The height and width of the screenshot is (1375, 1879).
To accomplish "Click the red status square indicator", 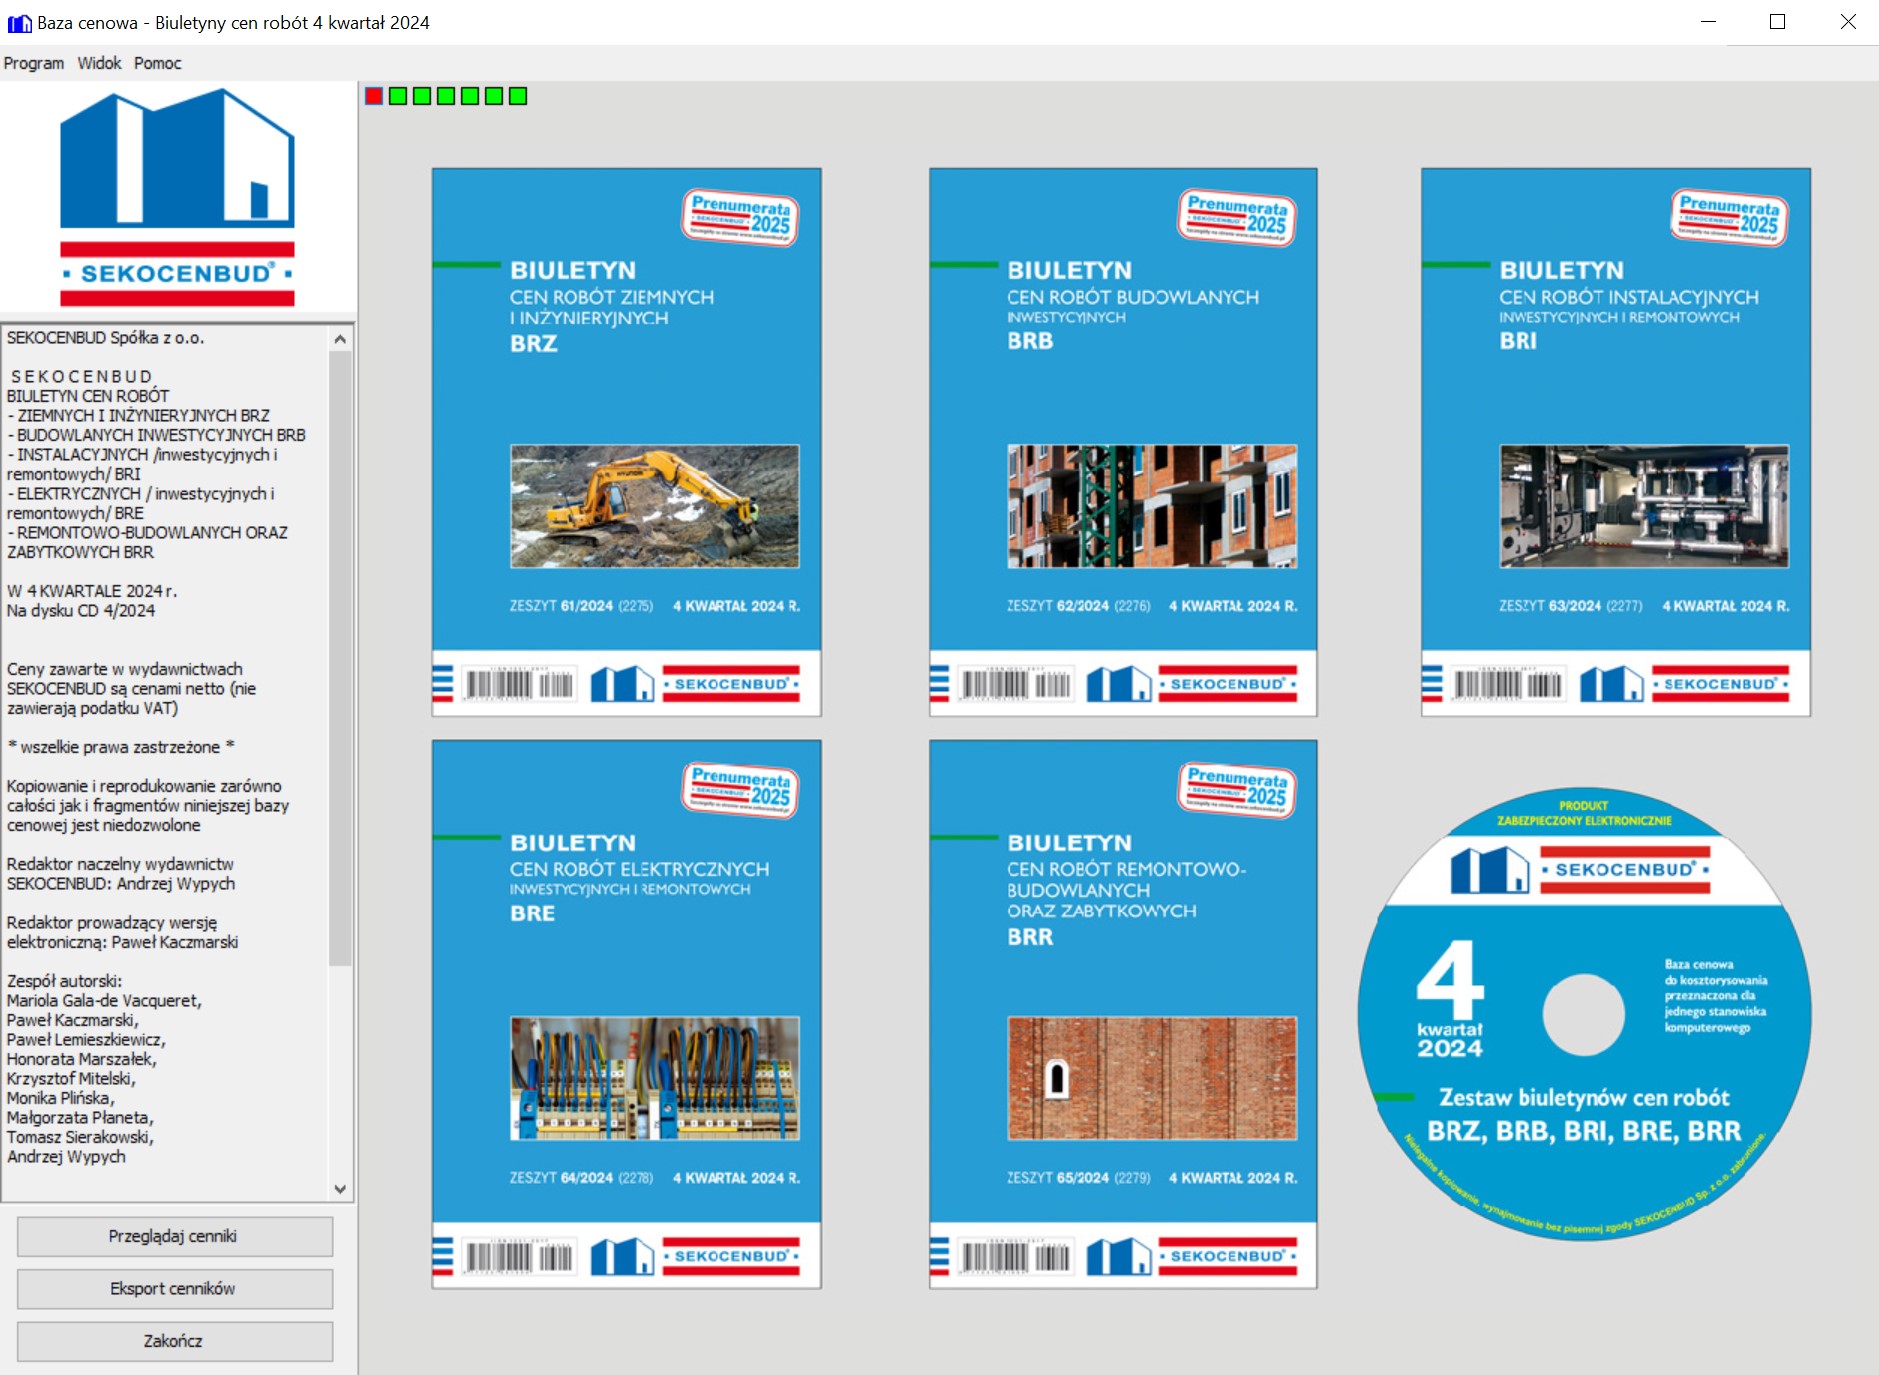I will [374, 96].
